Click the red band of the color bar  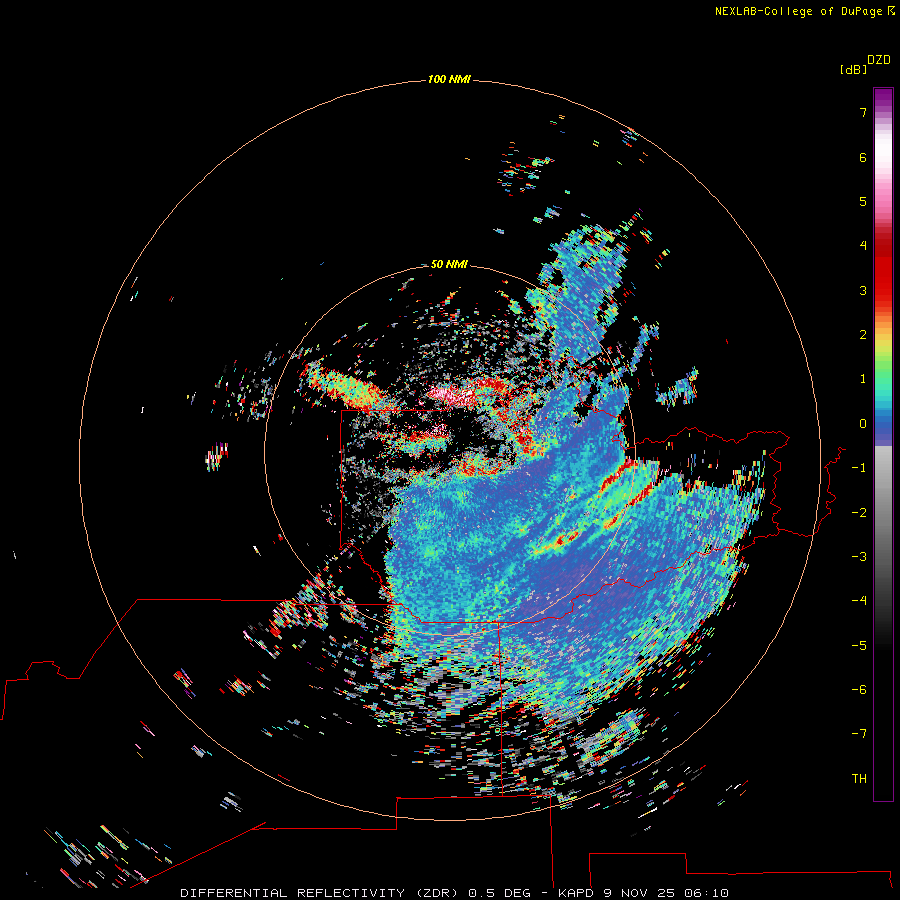[883, 270]
